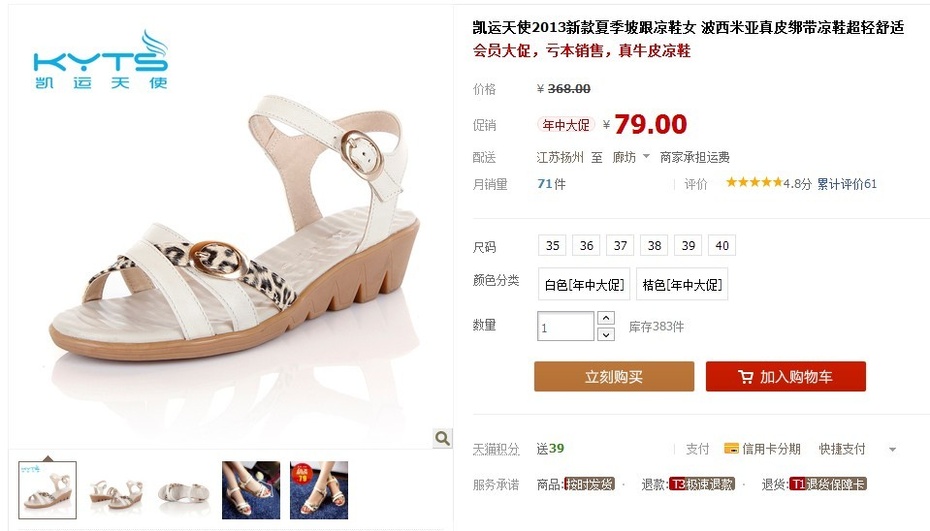Click the T3 fast refund badge

(702, 484)
